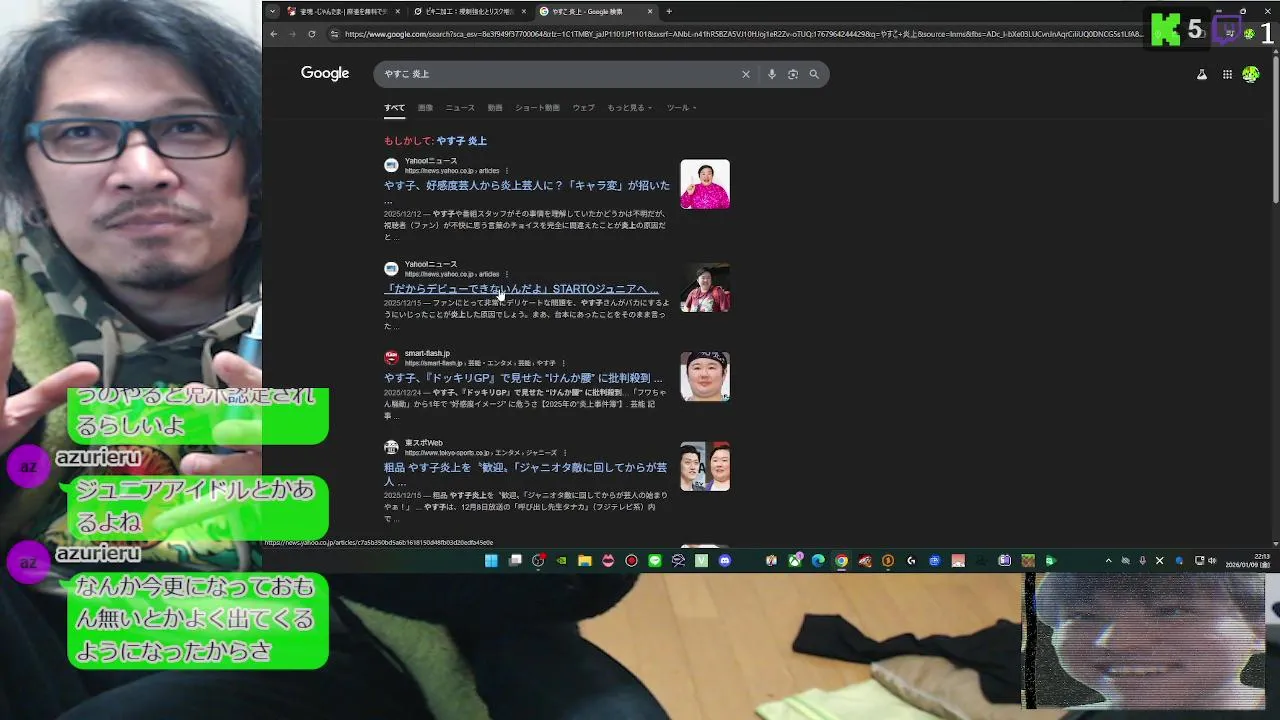
Task: Expand the ツール dropdown
Action: pyautogui.click(x=681, y=108)
